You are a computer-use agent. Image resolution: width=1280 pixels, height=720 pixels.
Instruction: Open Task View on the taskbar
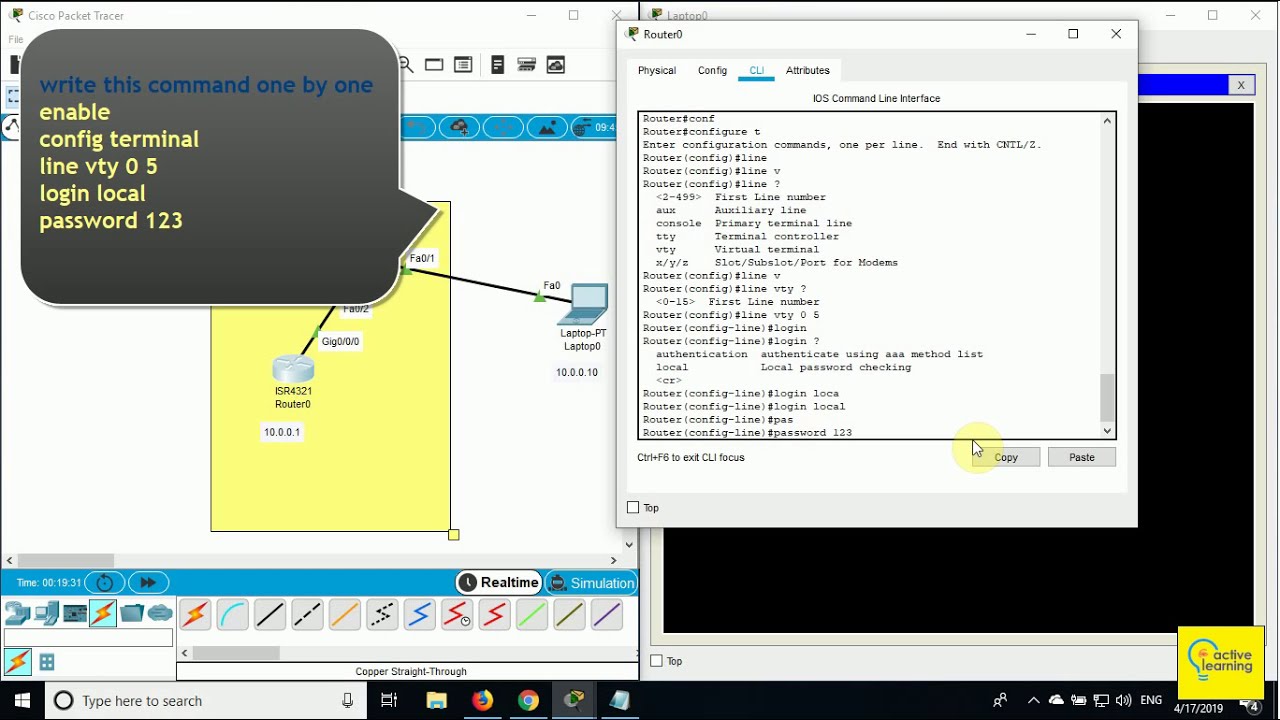pyautogui.click(x=389, y=701)
